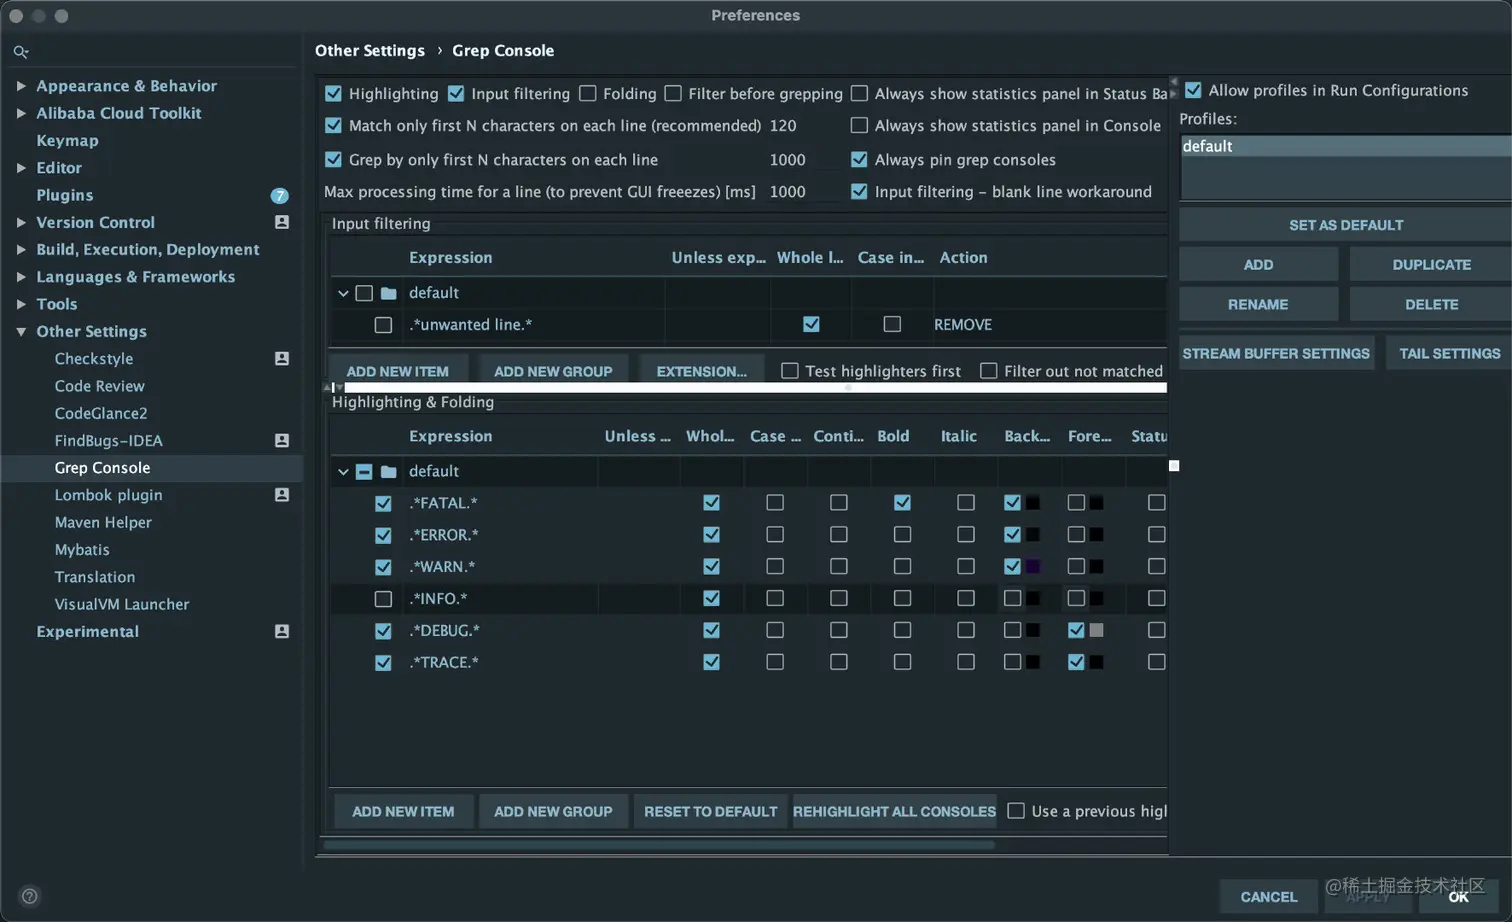The image size is (1512, 922).
Task: Click the Max processing time value 1000
Action: click(x=787, y=192)
